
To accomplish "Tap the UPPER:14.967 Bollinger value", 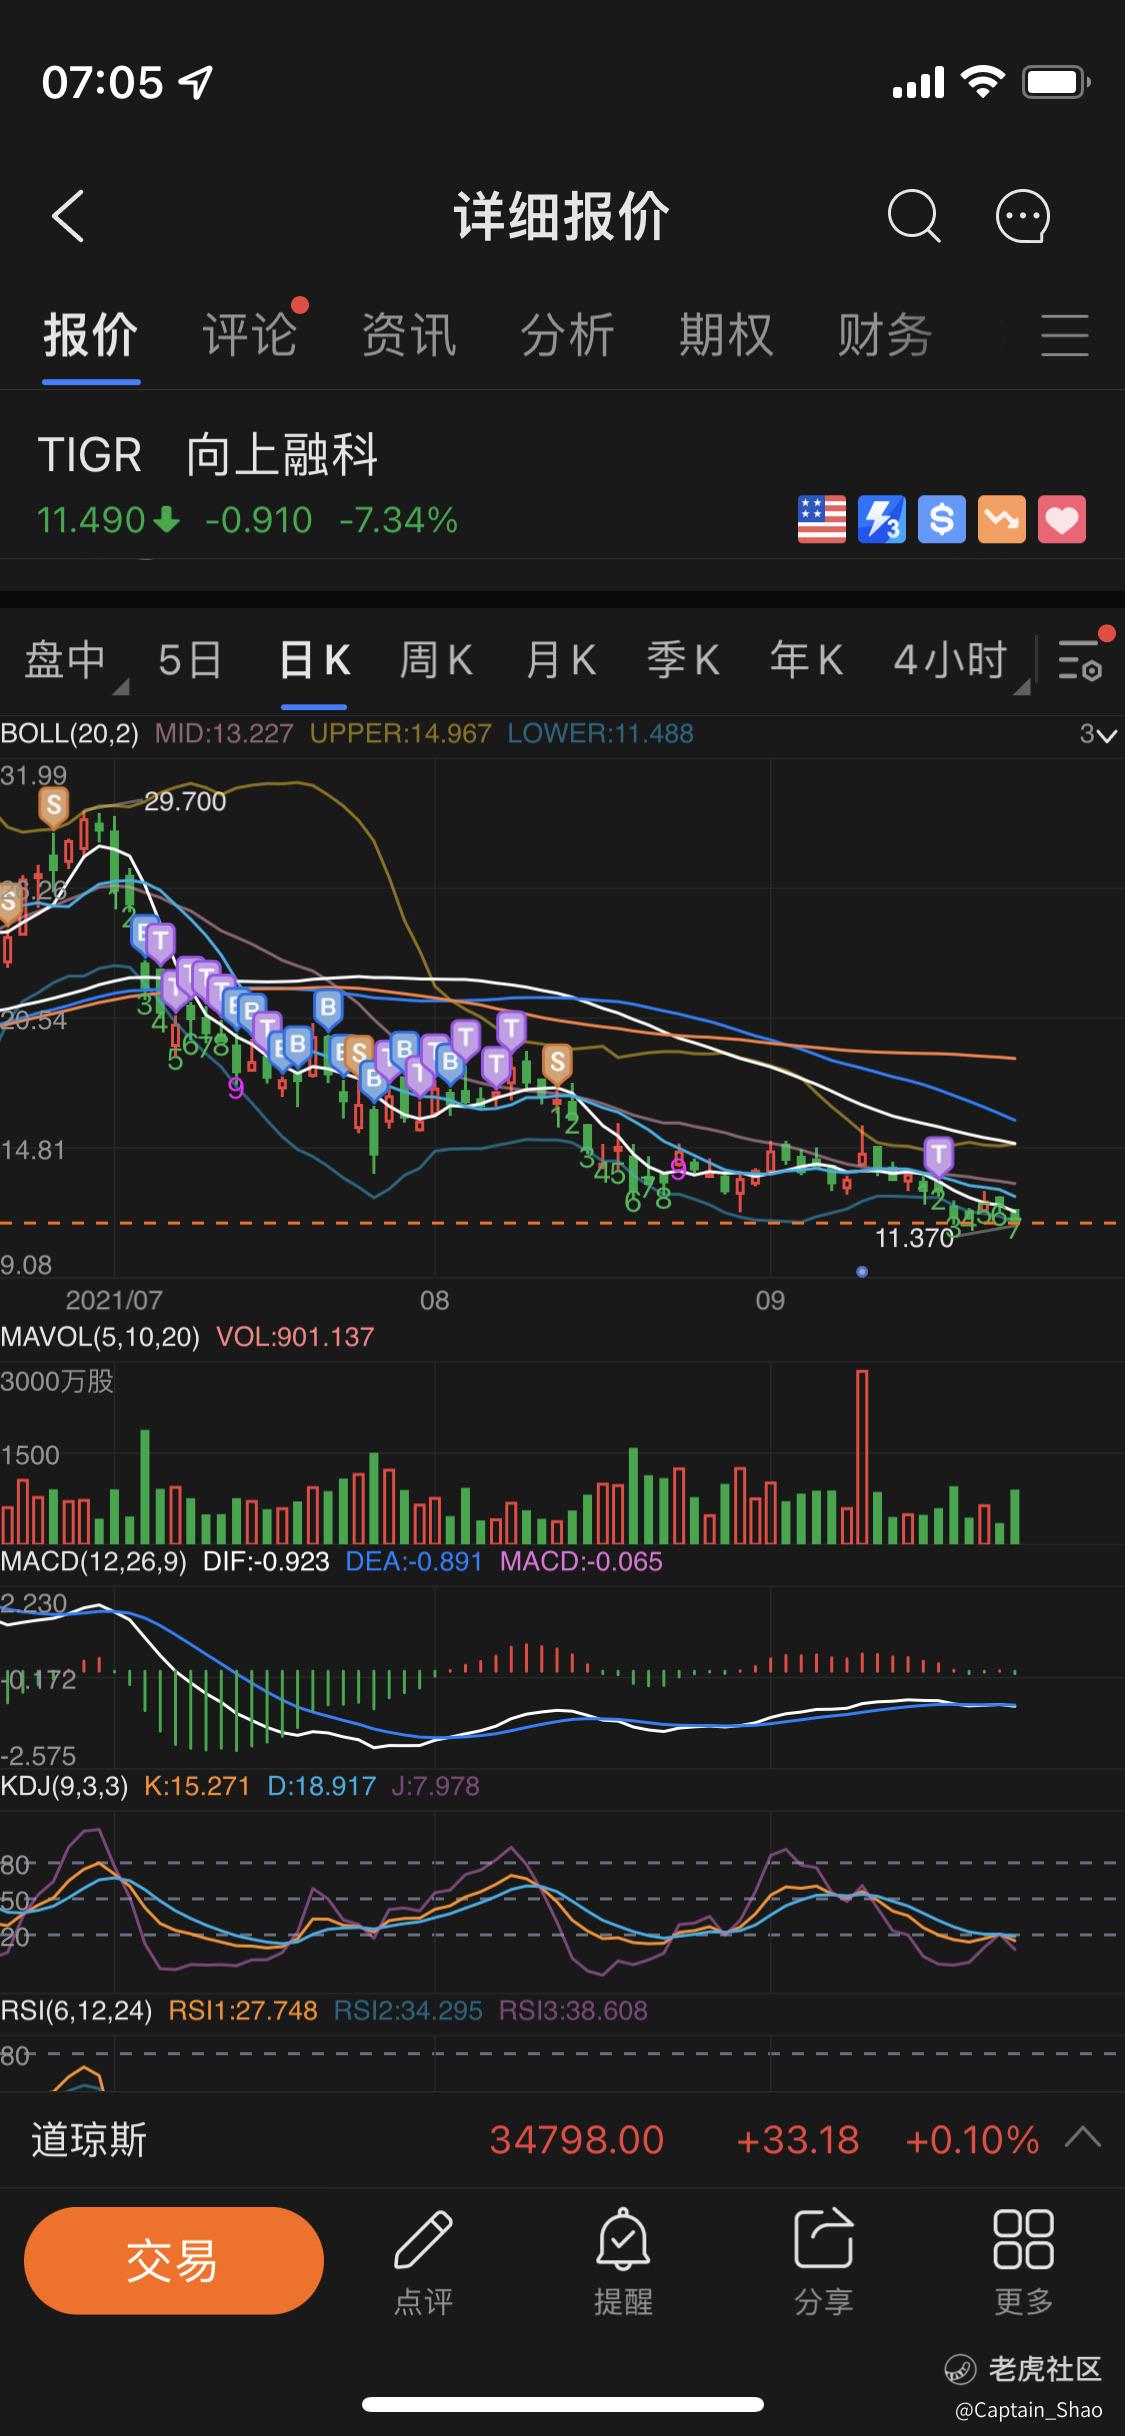I will [400, 734].
